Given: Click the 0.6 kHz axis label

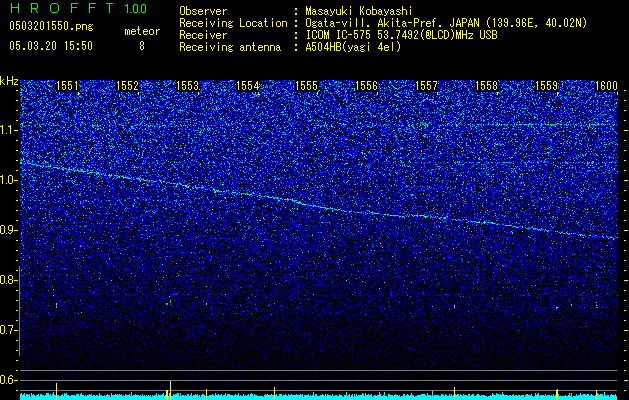Looking at the screenshot, I should [8, 380].
